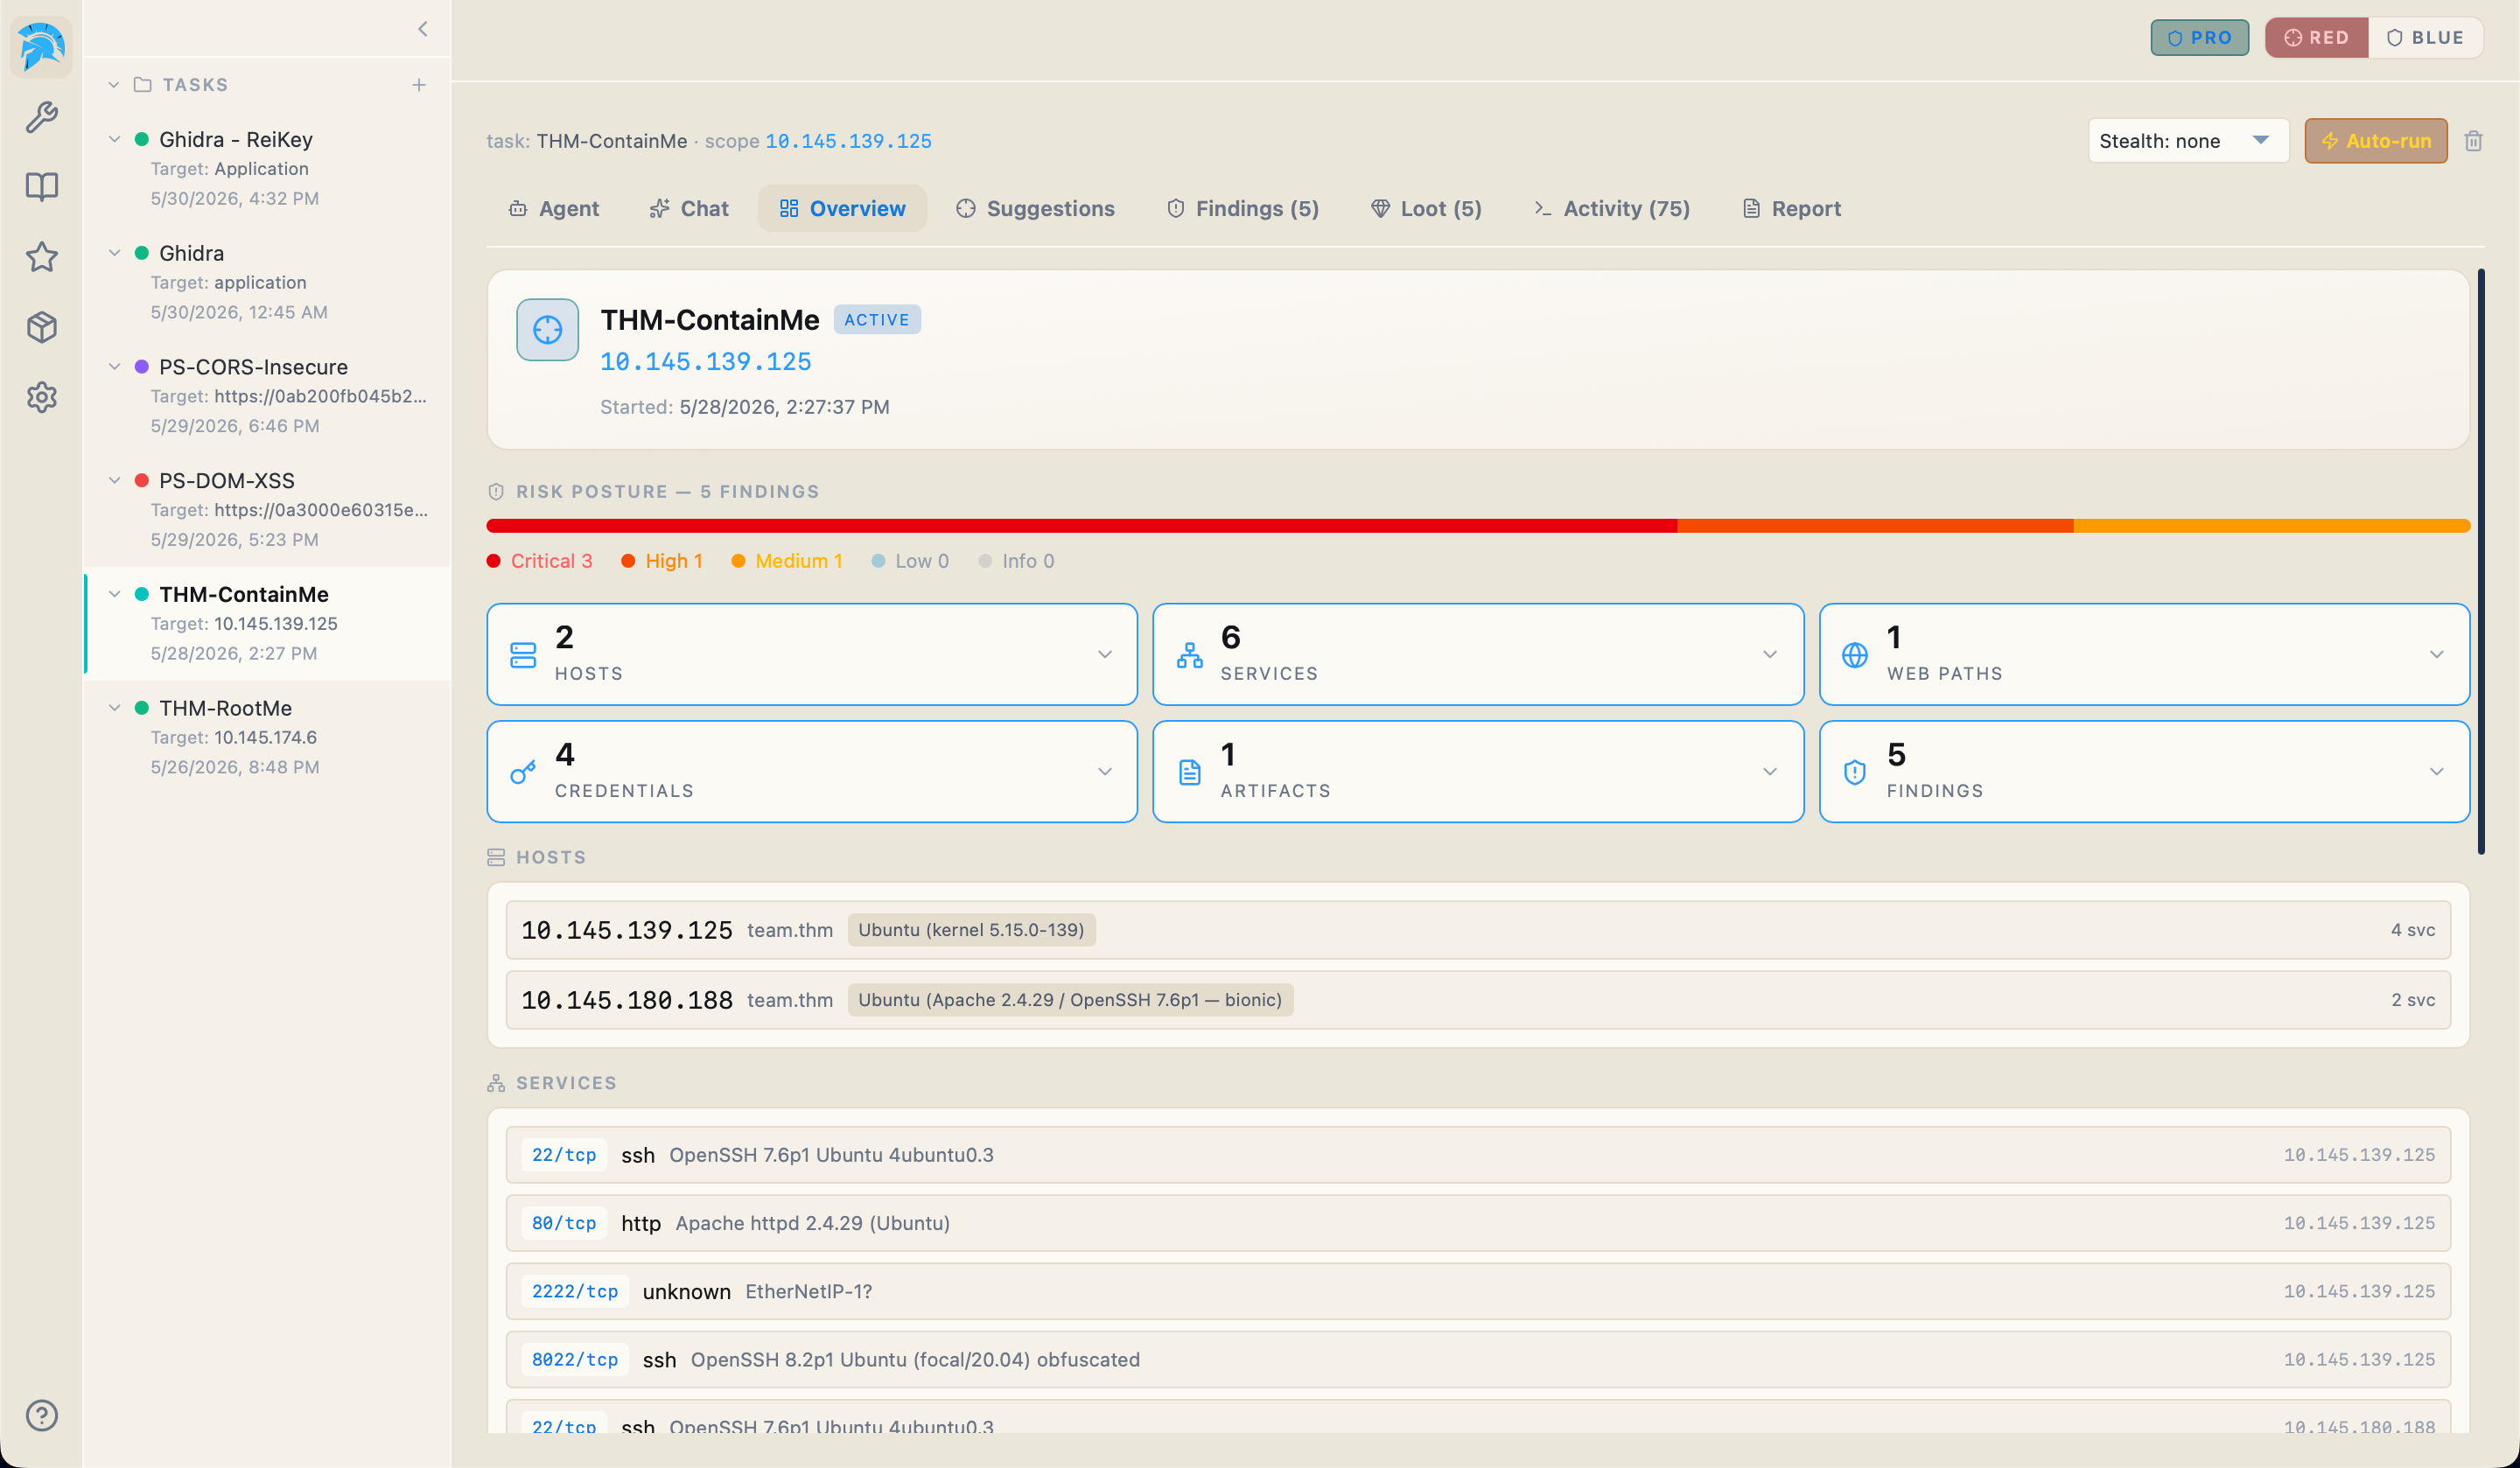Viewport: 2520px width, 1468px height.
Task: Open the Agent tab
Action: [x=553, y=208]
